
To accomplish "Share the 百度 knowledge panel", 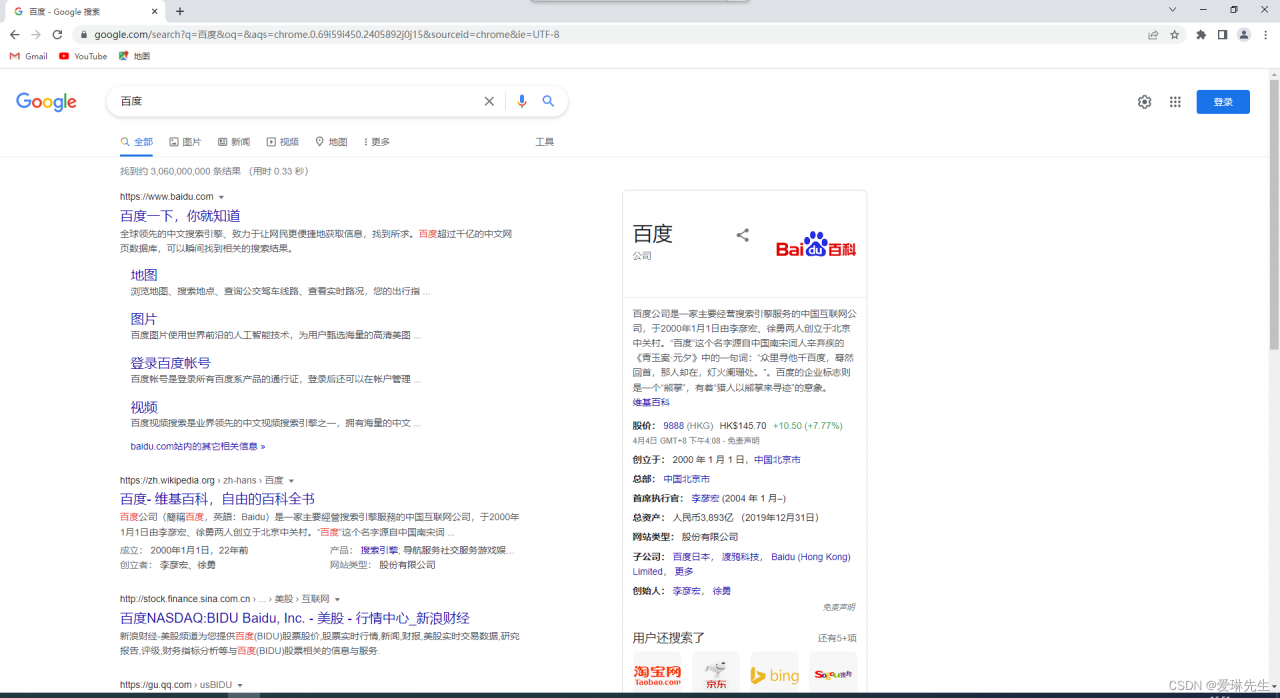I will (742, 235).
